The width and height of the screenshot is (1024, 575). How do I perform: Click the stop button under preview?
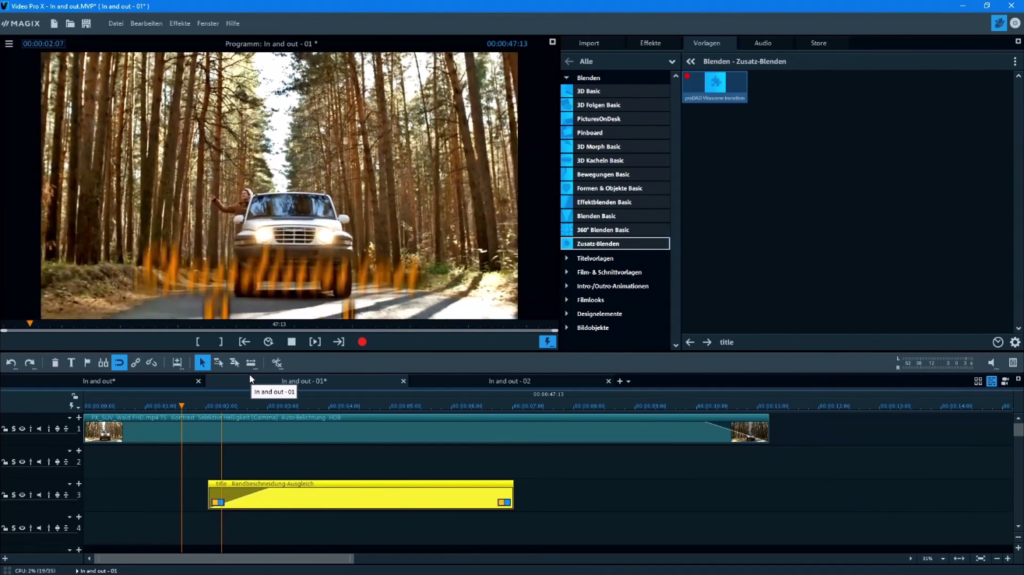pyautogui.click(x=291, y=342)
